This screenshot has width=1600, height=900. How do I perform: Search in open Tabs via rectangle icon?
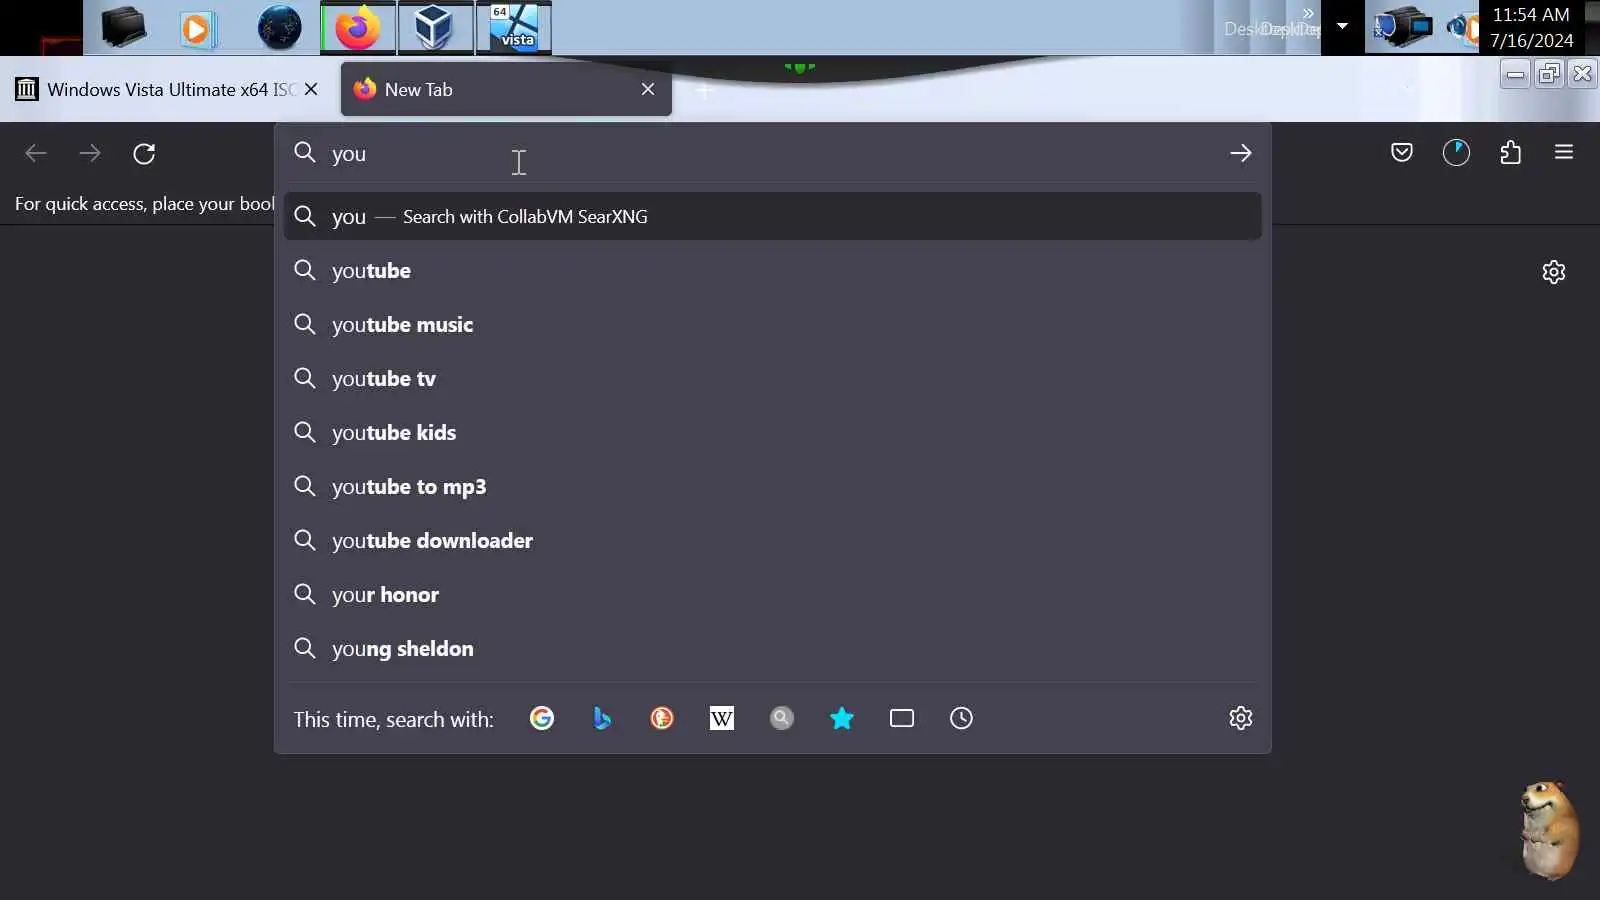click(902, 718)
